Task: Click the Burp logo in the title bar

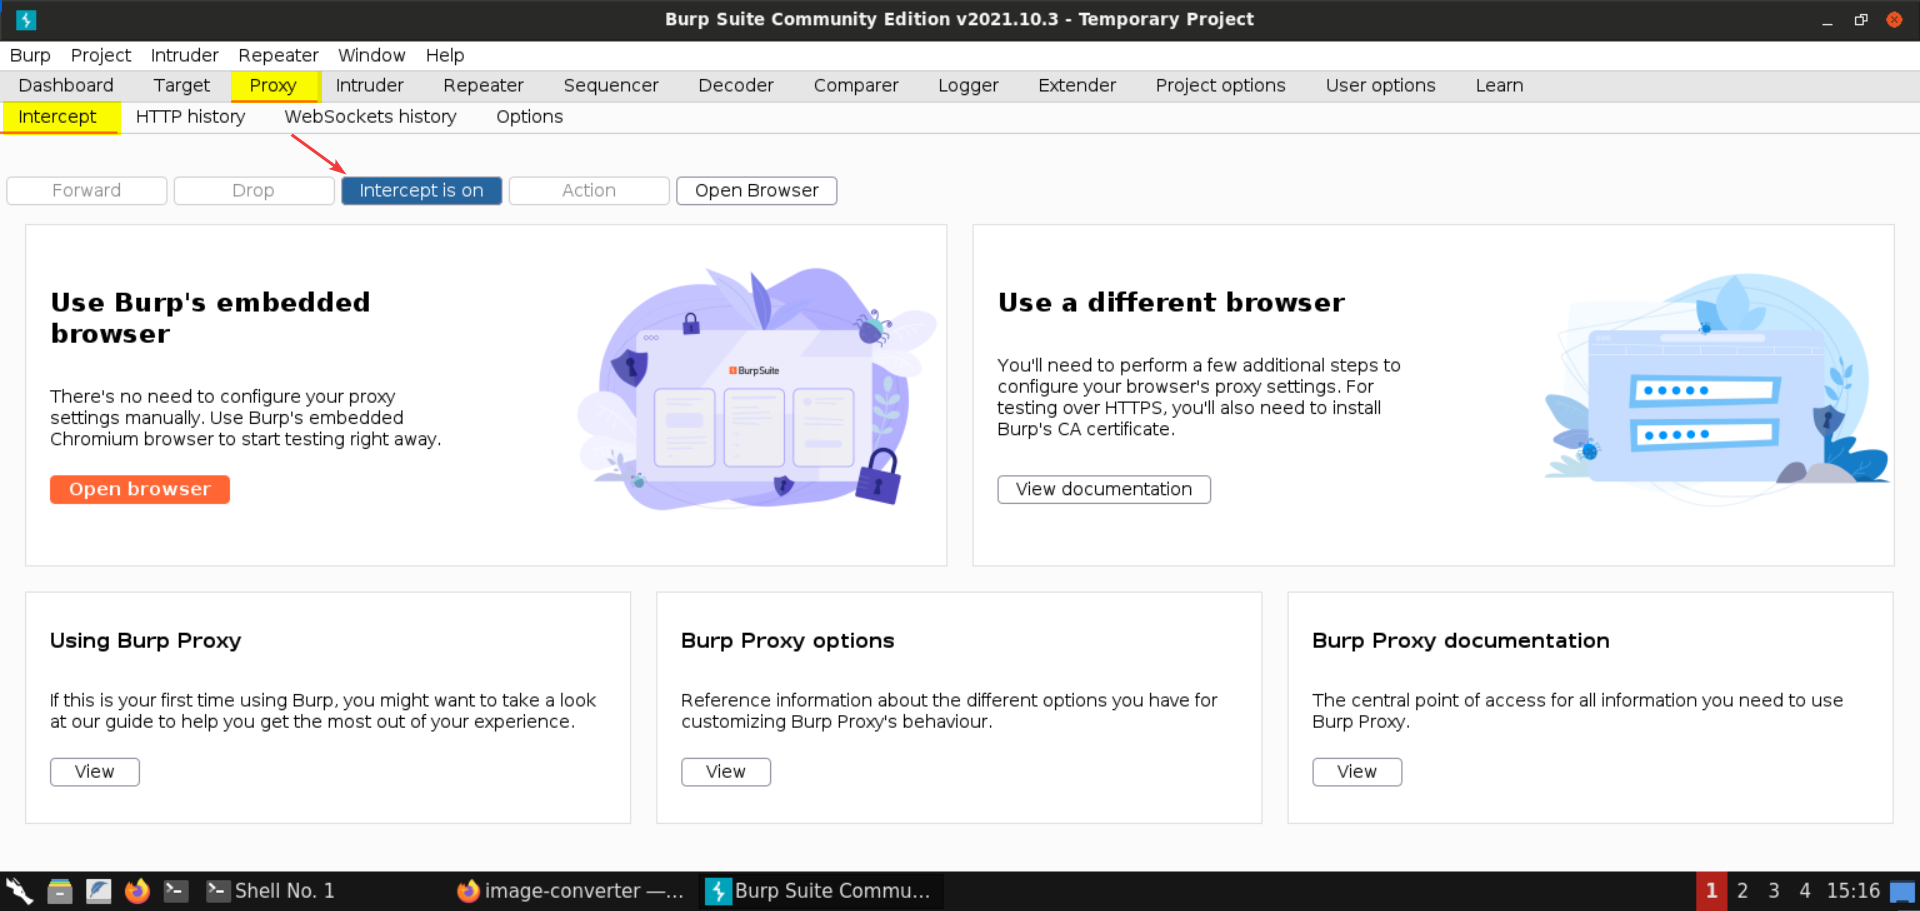Action: tap(26, 19)
